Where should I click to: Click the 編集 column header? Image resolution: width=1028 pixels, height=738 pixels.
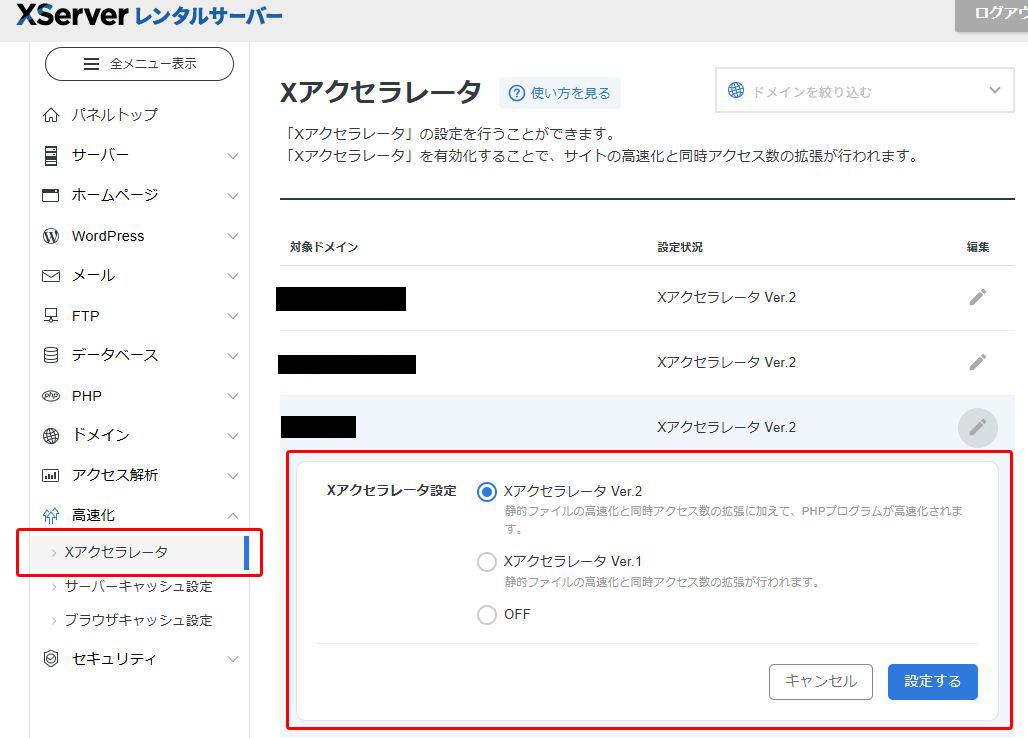click(x=978, y=247)
